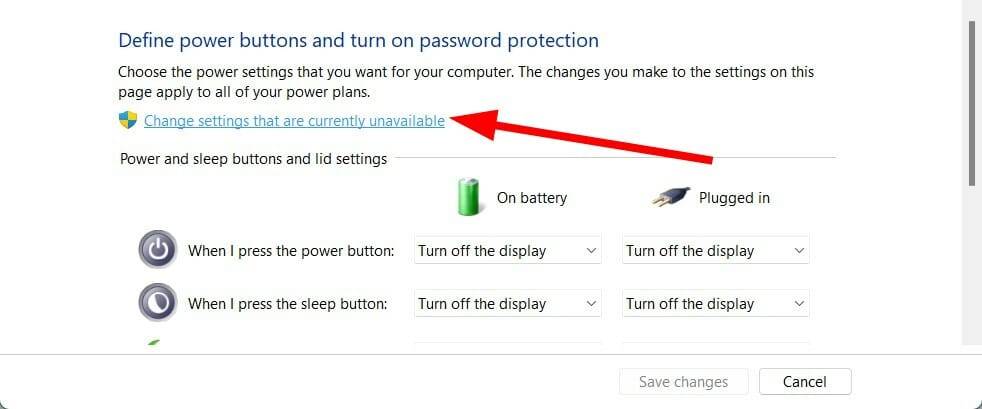Click the green battery icon
The image size is (982, 409).
pos(469,197)
